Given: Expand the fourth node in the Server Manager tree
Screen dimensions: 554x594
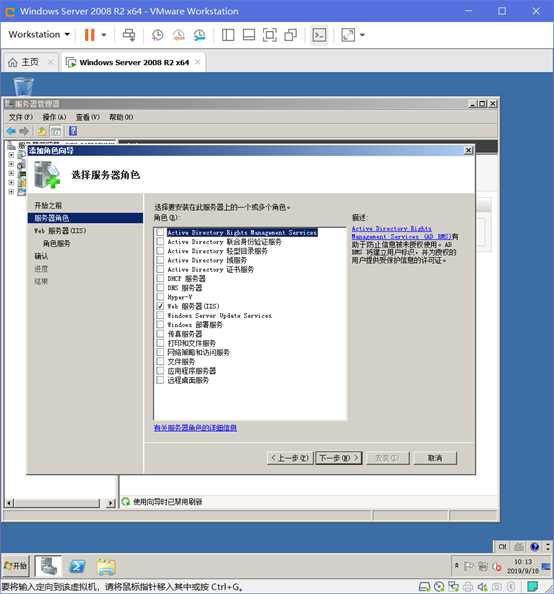Looking at the screenshot, I should pyautogui.click(x=11, y=183).
